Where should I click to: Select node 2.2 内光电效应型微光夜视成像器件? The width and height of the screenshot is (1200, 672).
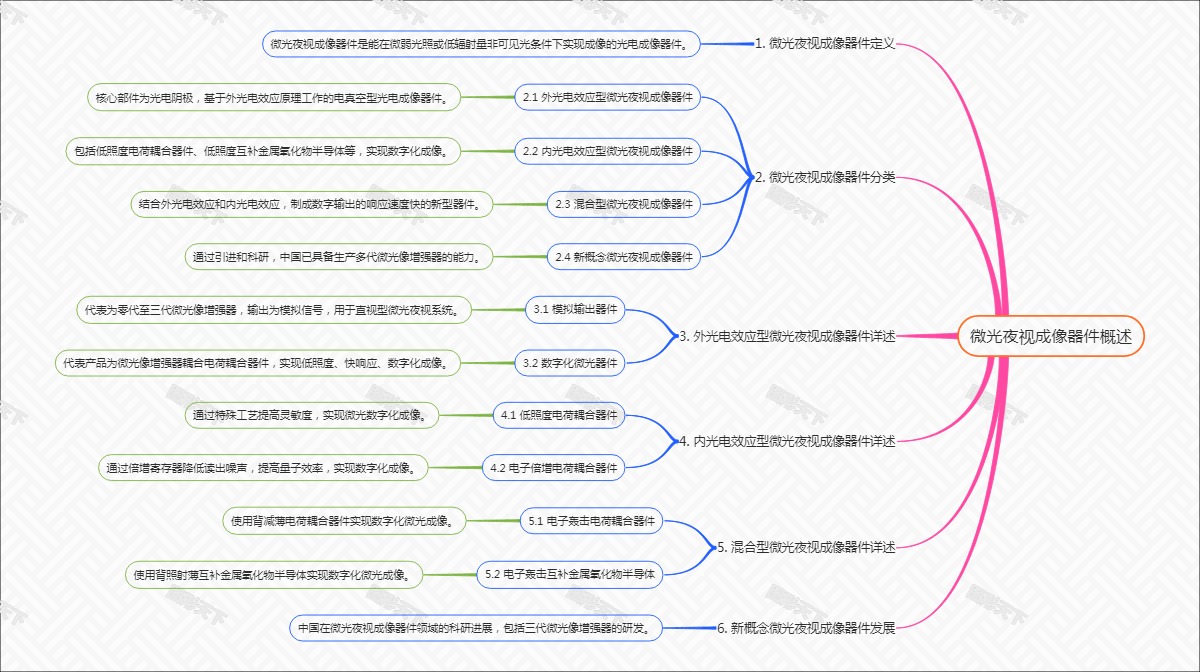pyautogui.click(x=607, y=151)
